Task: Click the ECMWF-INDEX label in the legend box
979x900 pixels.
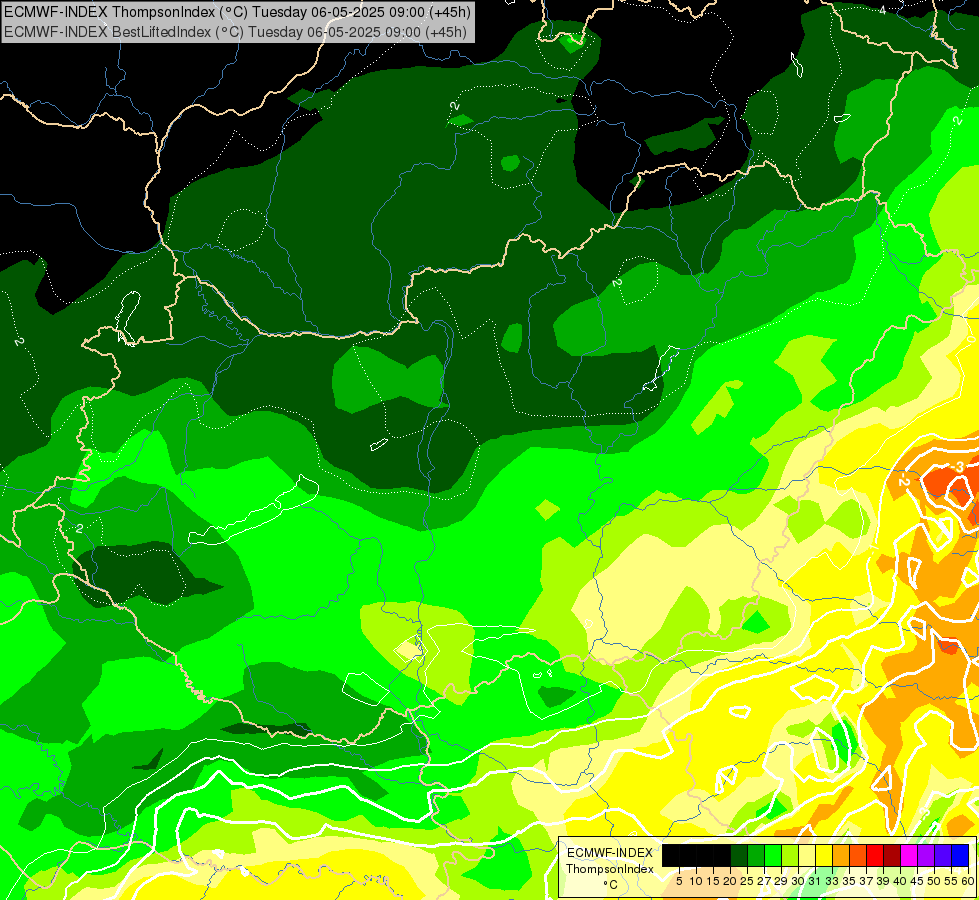Action: point(610,853)
